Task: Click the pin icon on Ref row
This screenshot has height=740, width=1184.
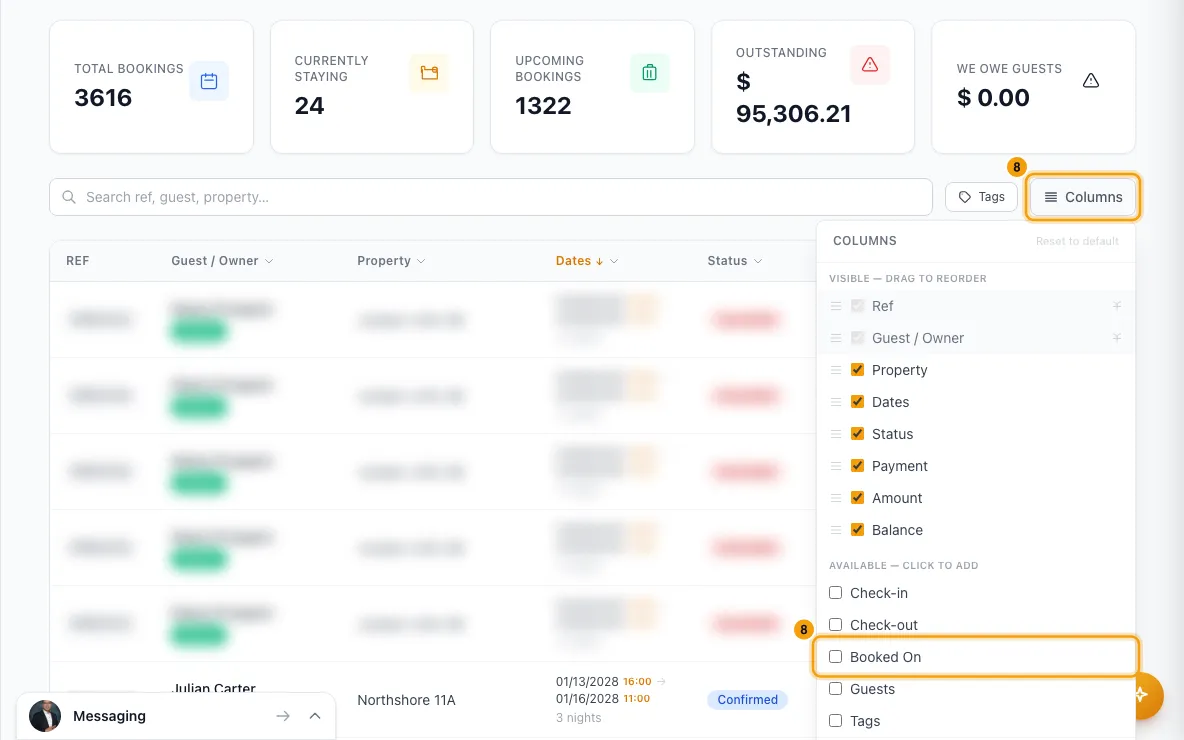Action: [1117, 306]
